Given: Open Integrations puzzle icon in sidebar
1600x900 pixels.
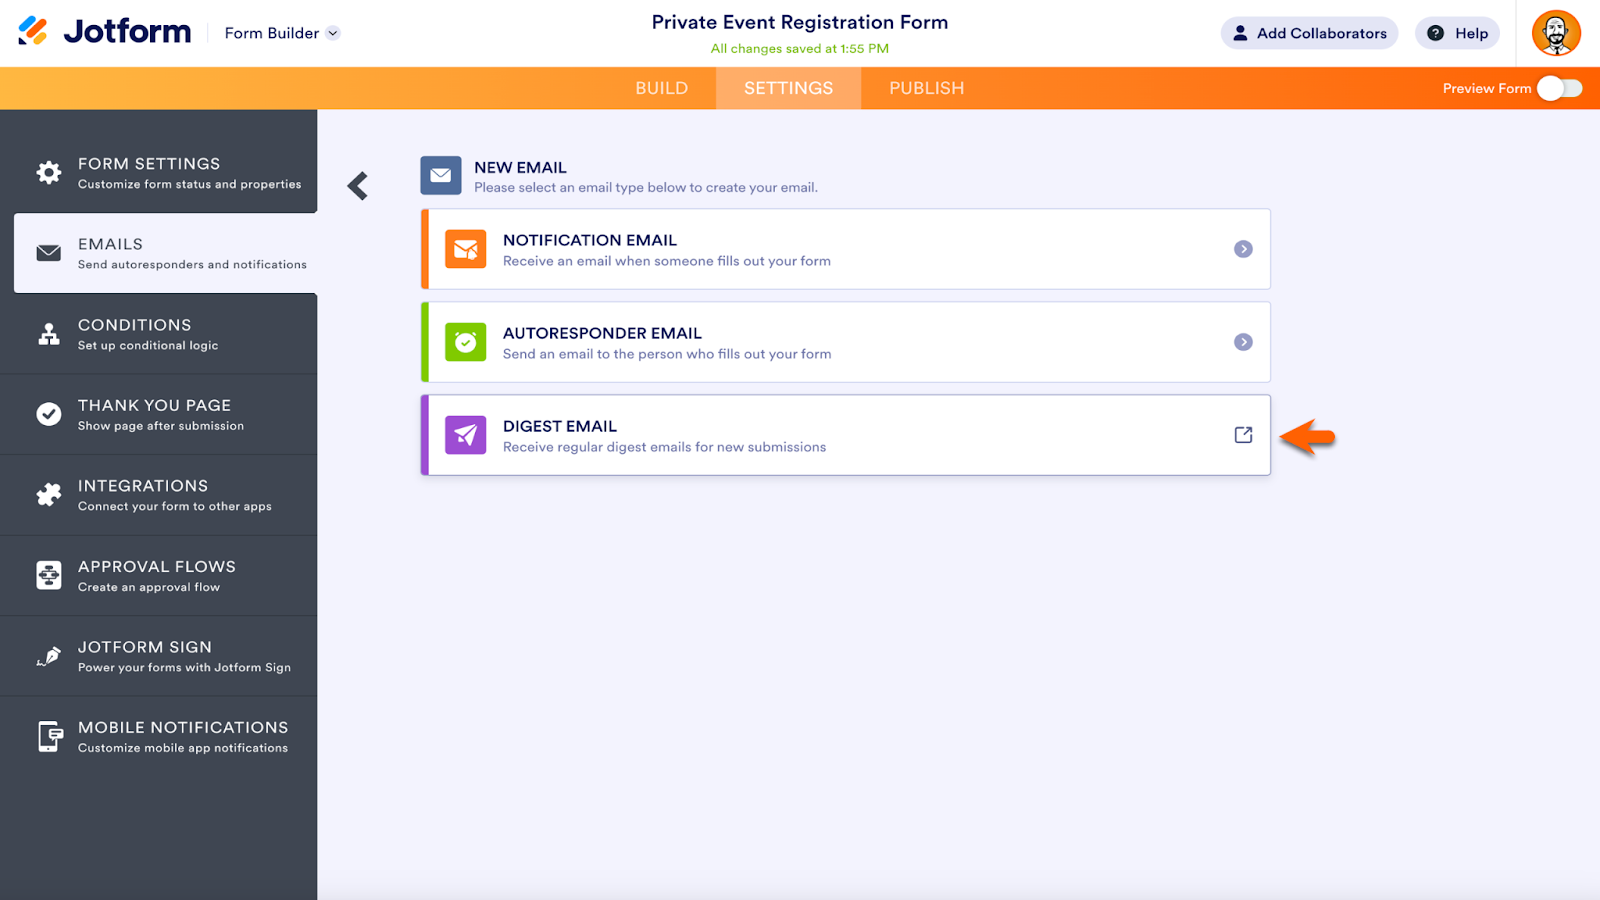Looking at the screenshot, I should (49, 495).
